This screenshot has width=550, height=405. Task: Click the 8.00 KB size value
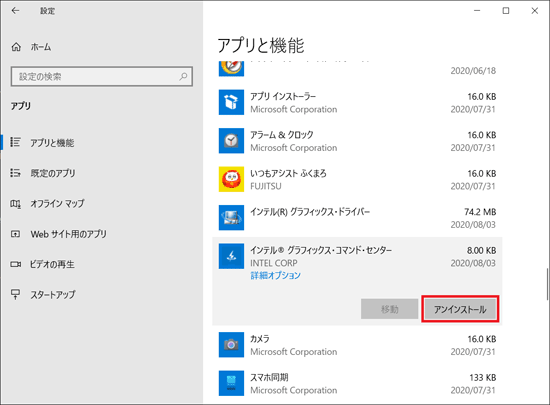[481, 250]
